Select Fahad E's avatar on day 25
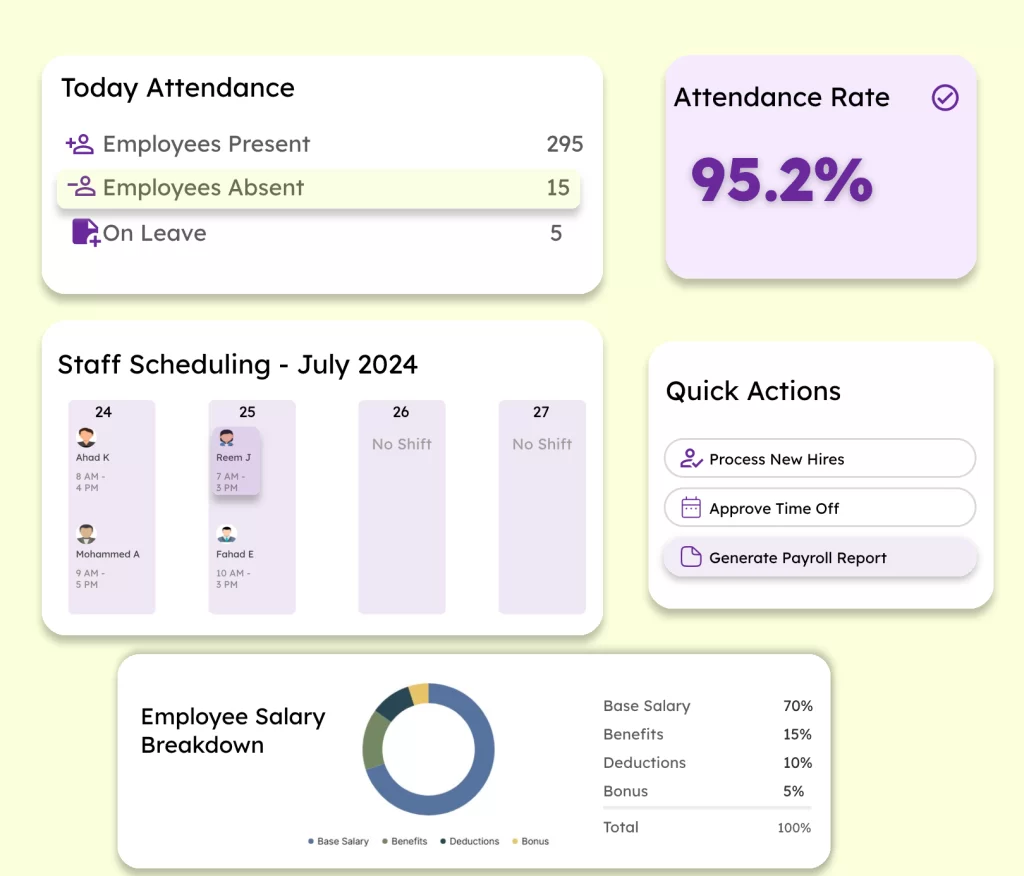 tap(227, 534)
